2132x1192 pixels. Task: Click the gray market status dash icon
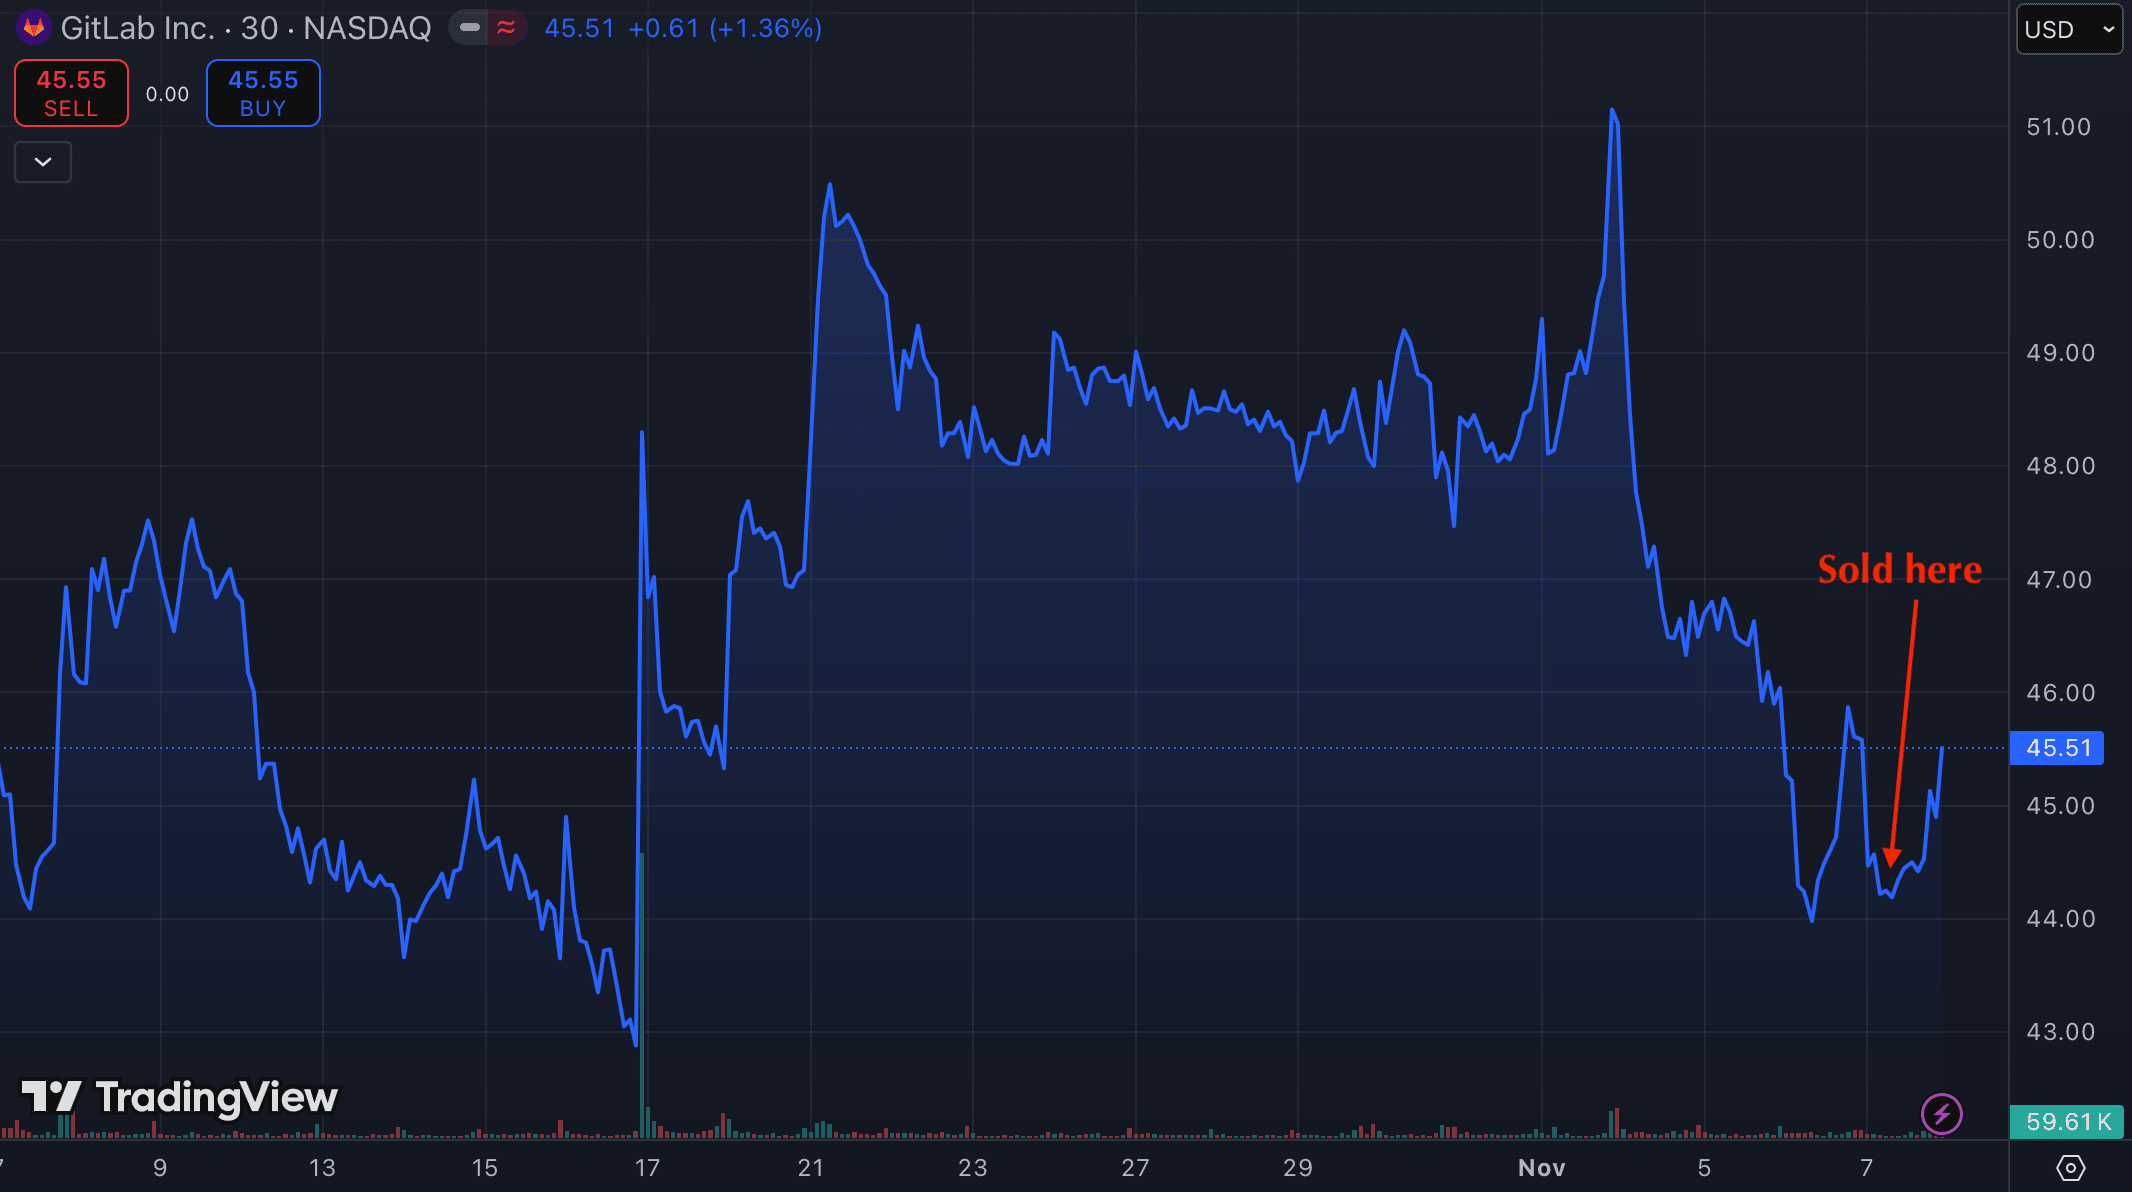pyautogui.click(x=469, y=28)
